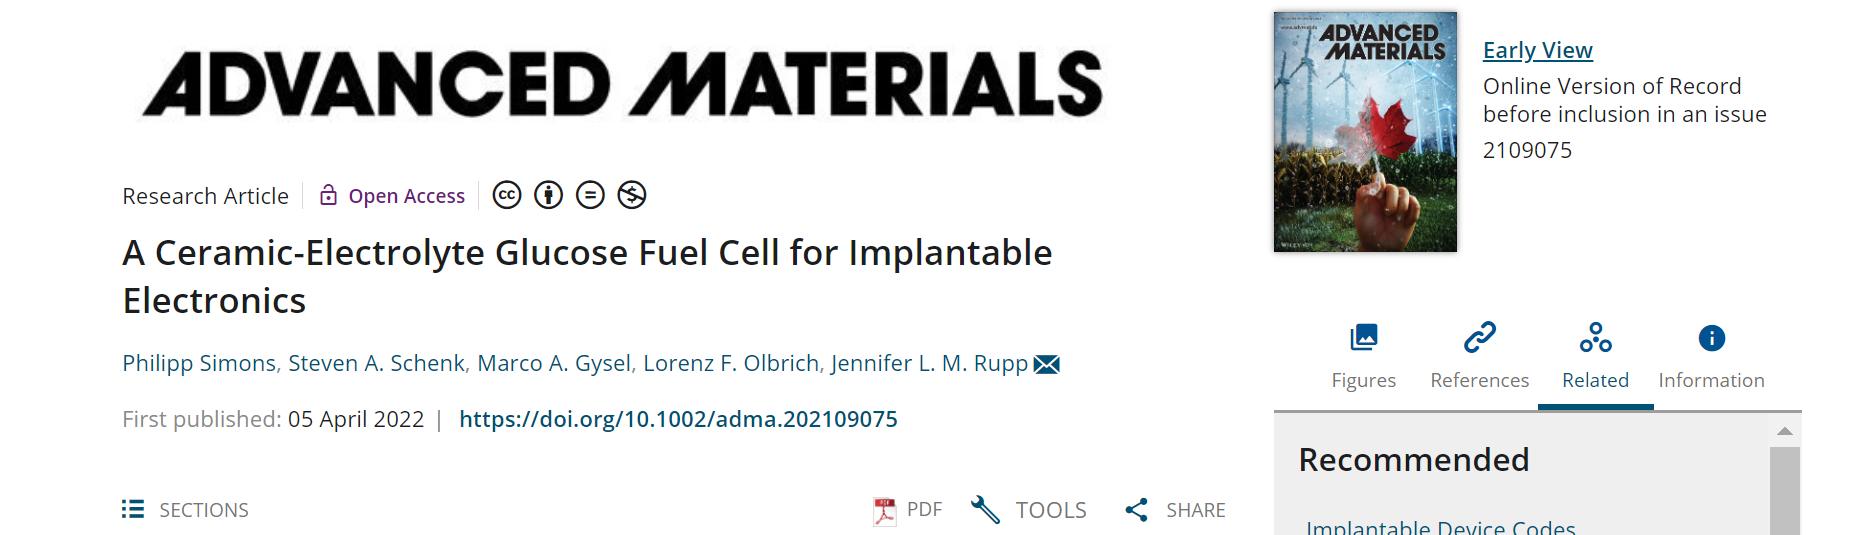Select the Related tab
This screenshot has height=535, width=1852.
click(x=1595, y=355)
